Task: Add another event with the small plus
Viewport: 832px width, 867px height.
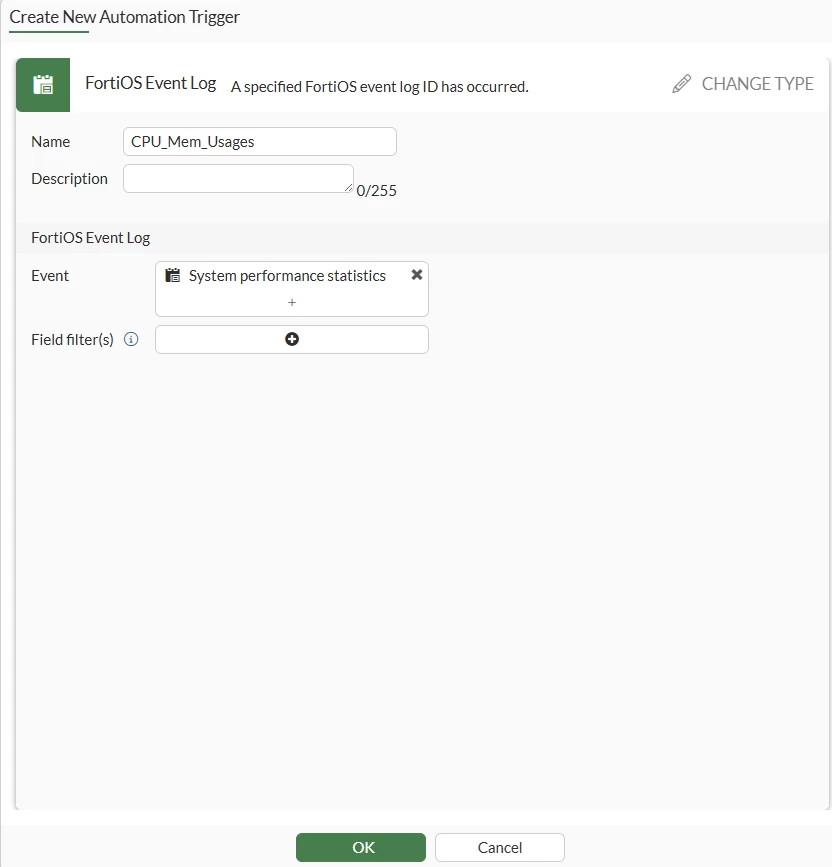Action: tap(292, 302)
